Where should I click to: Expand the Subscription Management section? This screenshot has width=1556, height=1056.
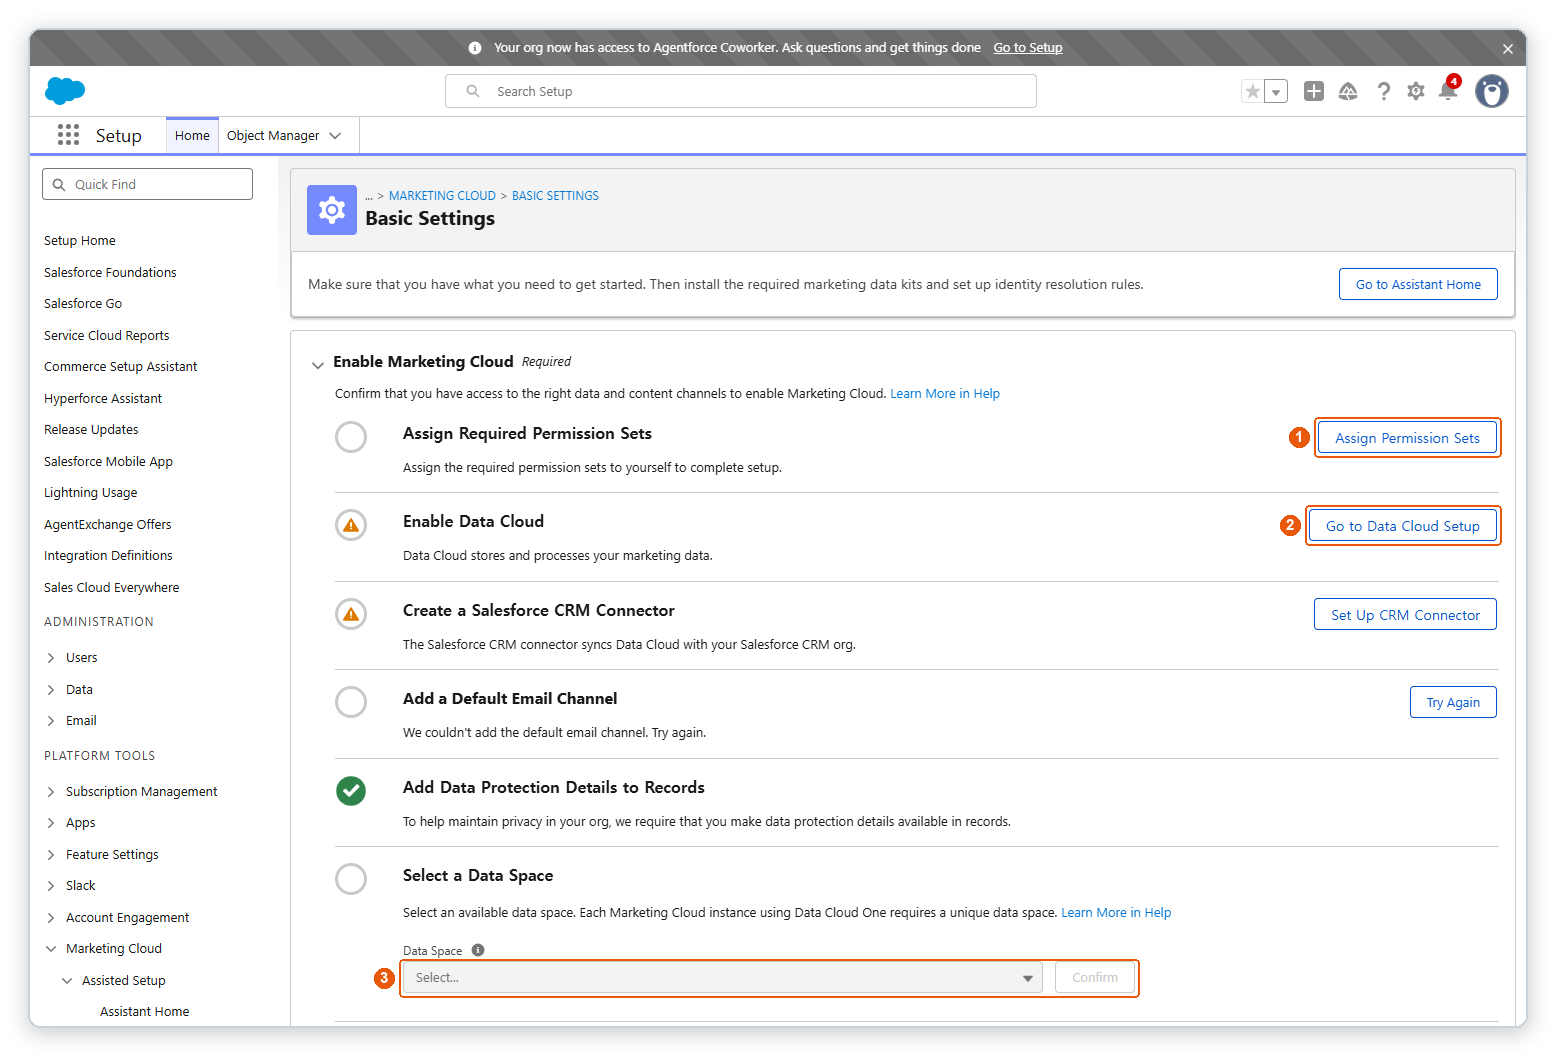(51, 792)
